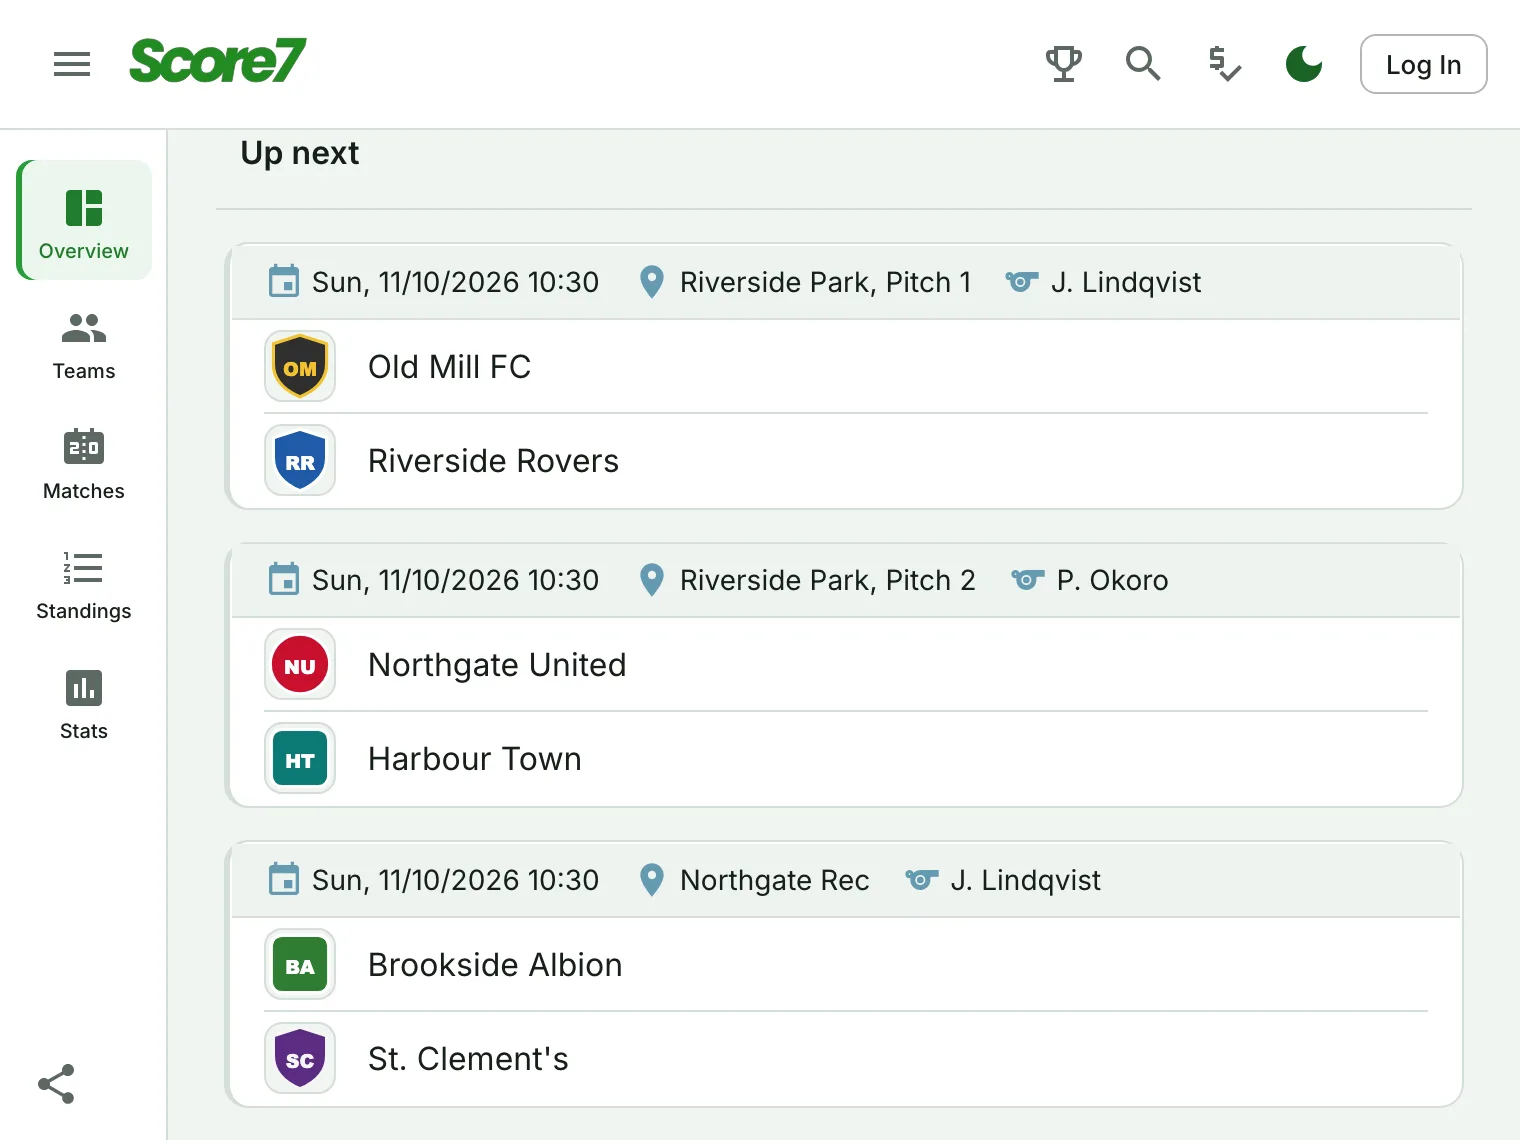Screen dimensions: 1520x1140
Task: Click the Score7 logo
Action: pos(218,61)
